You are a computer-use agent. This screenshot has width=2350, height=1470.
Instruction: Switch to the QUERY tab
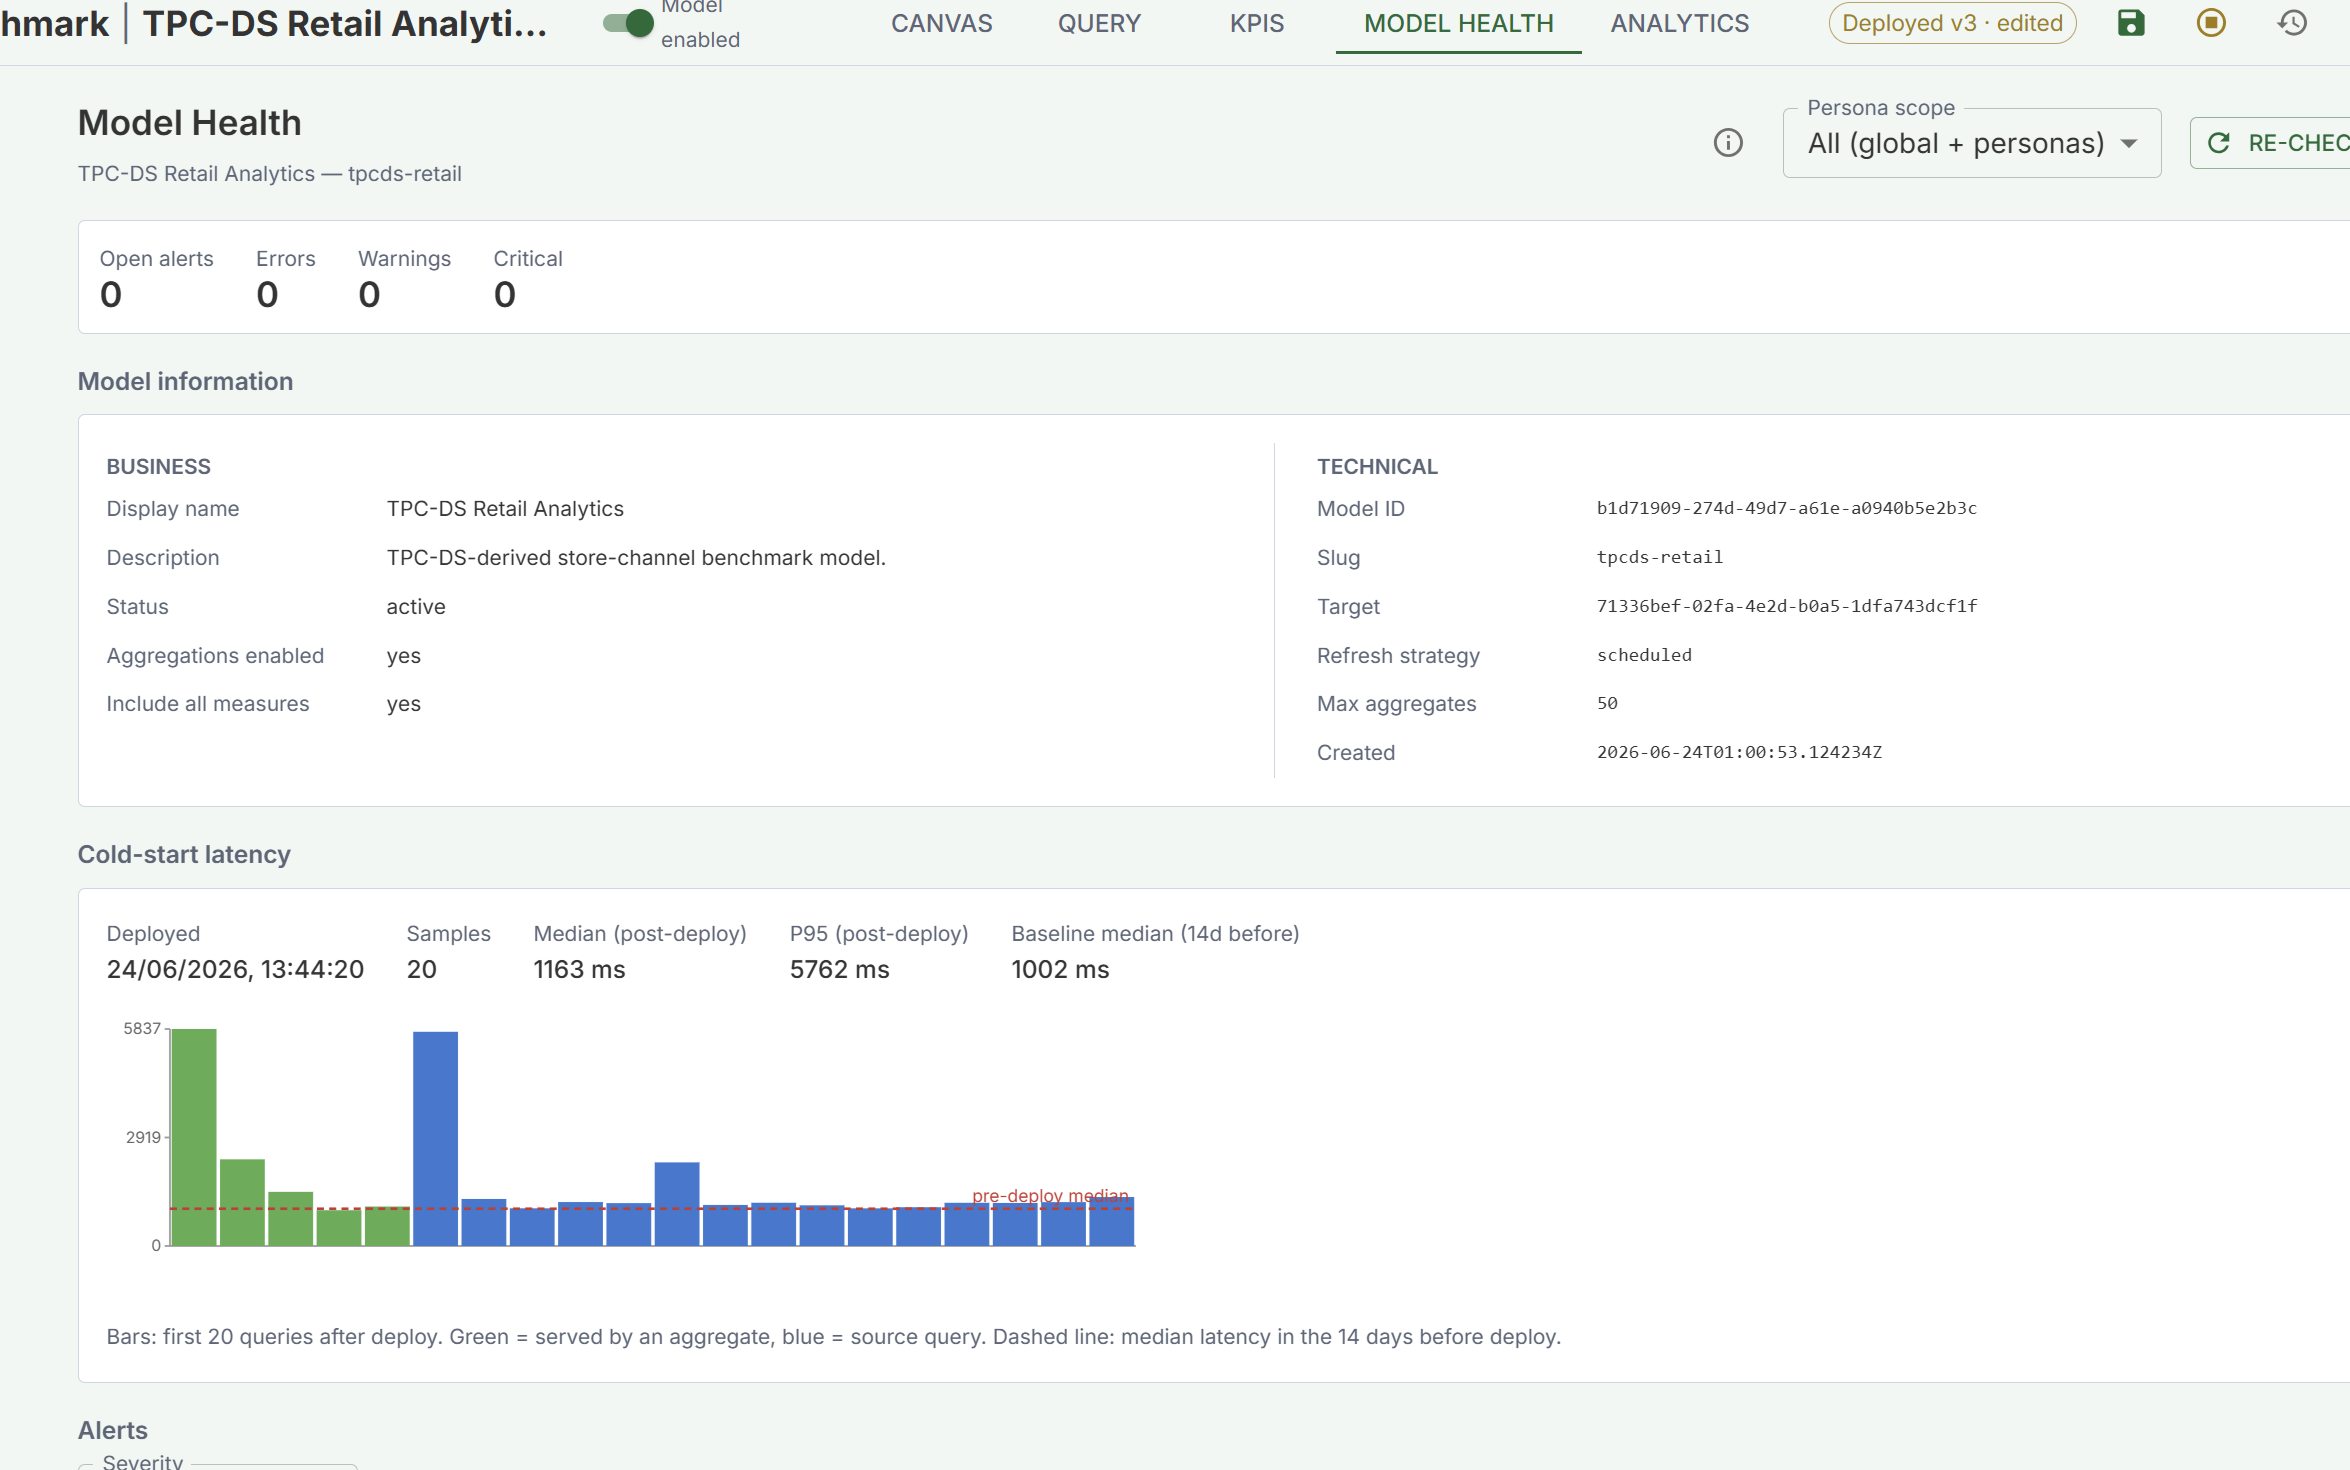click(1099, 23)
